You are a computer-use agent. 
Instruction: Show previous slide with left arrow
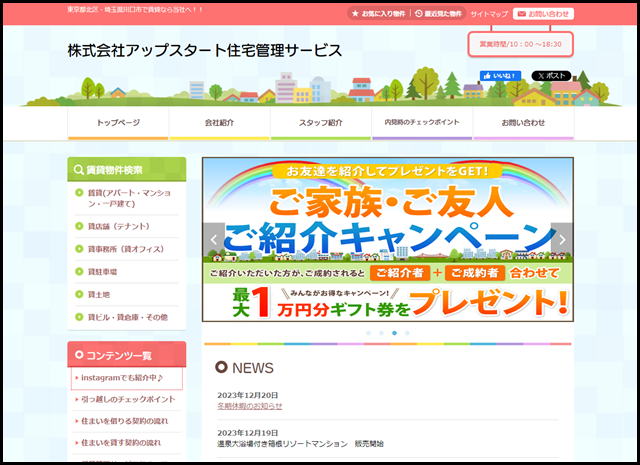(x=213, y=239)
